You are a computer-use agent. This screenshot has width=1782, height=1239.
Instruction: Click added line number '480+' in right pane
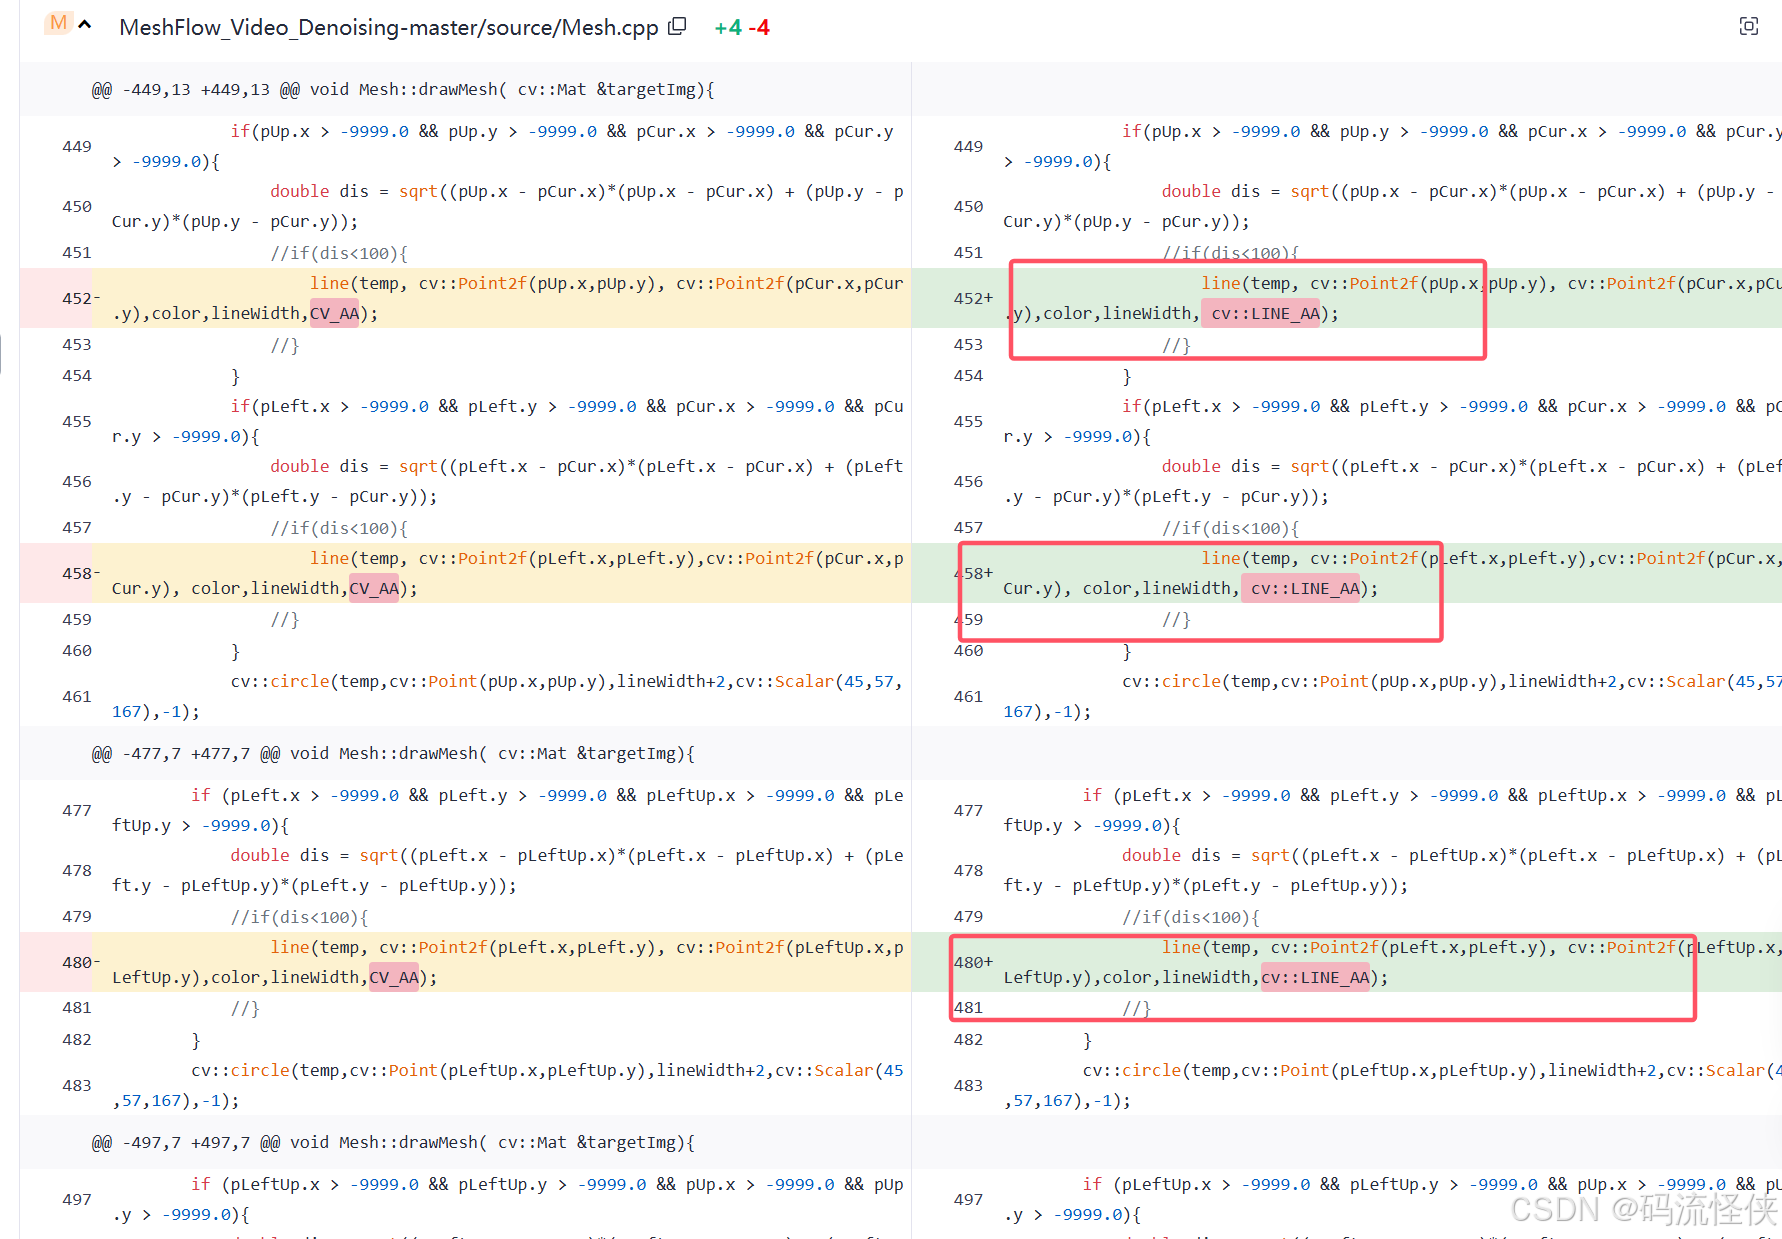(x=973, y=962)
